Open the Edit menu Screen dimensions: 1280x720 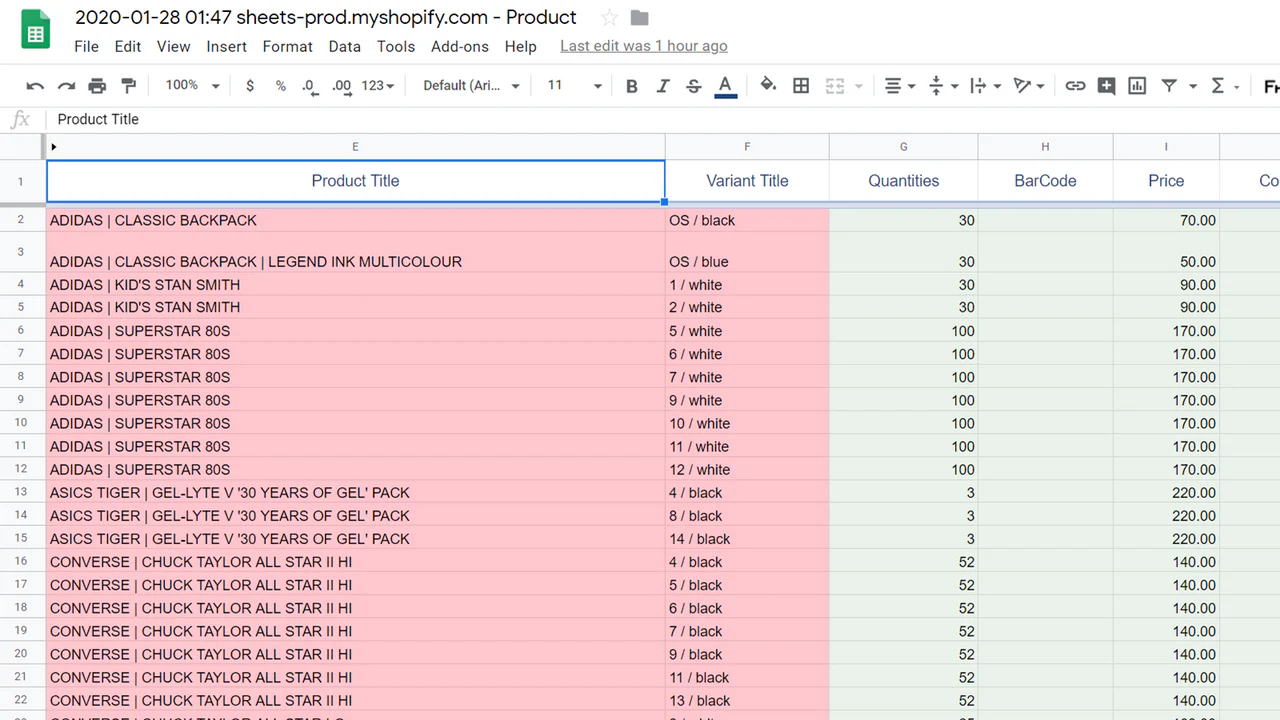(x=128, y=46)
